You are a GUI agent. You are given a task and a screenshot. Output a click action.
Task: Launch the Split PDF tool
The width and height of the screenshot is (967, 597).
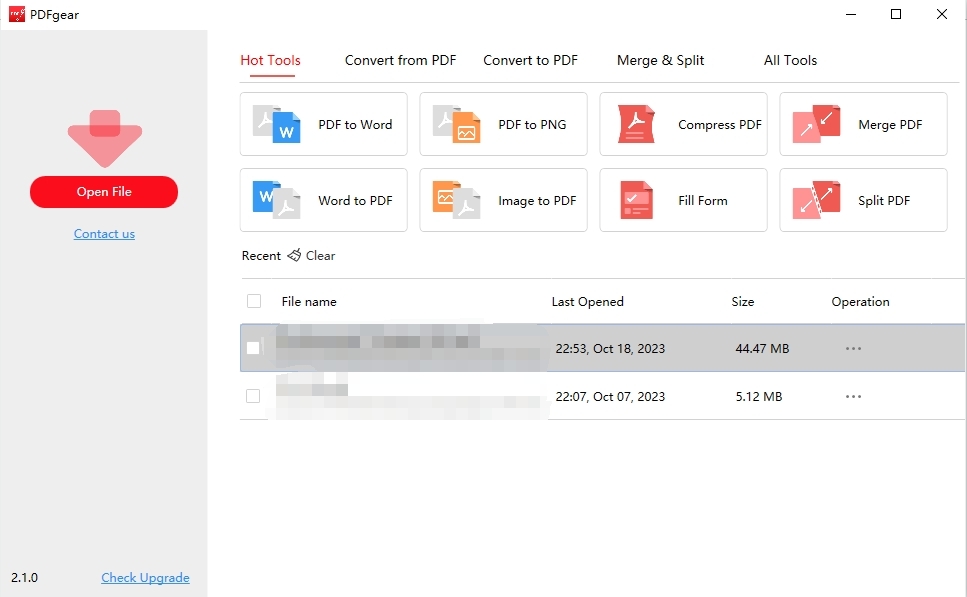tap(862, 200)
